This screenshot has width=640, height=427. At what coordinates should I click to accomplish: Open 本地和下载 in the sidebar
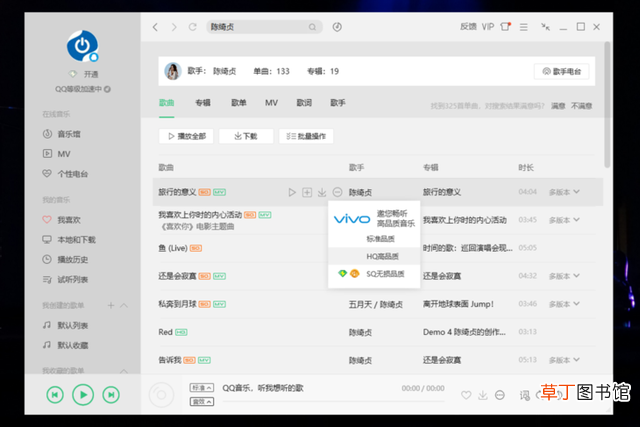coord(69,240)
